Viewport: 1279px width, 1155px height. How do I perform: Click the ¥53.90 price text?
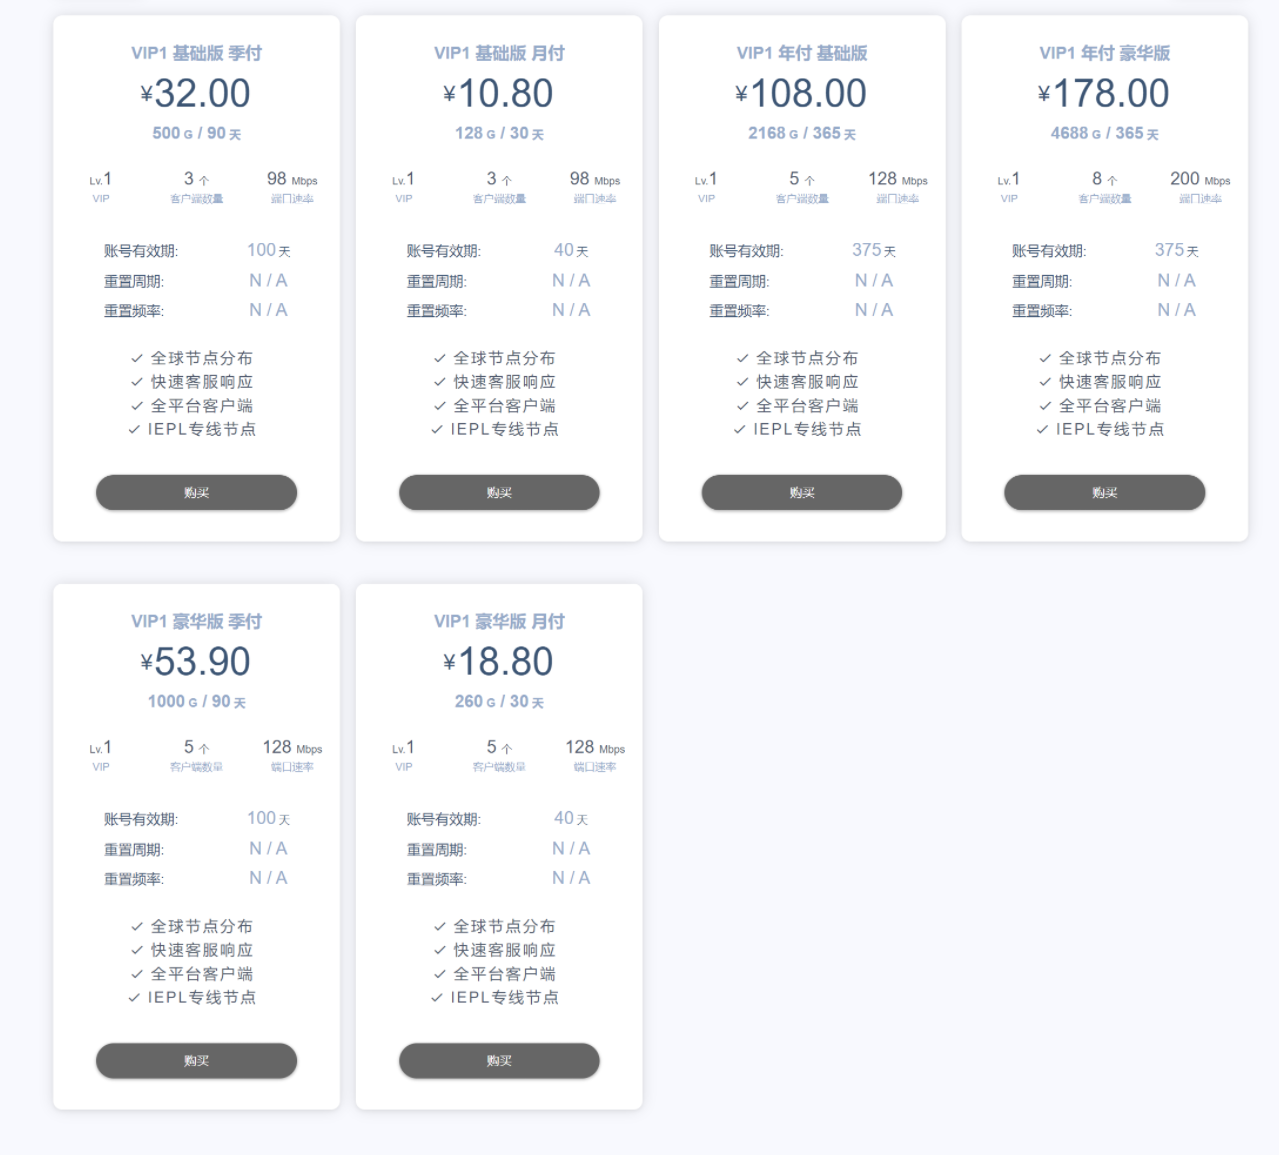point(196,662)
